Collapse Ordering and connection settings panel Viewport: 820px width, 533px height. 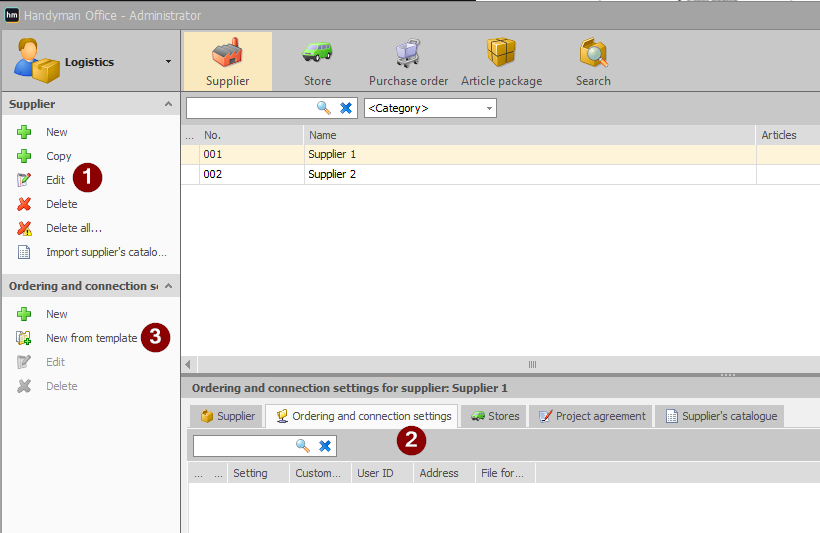168,286
